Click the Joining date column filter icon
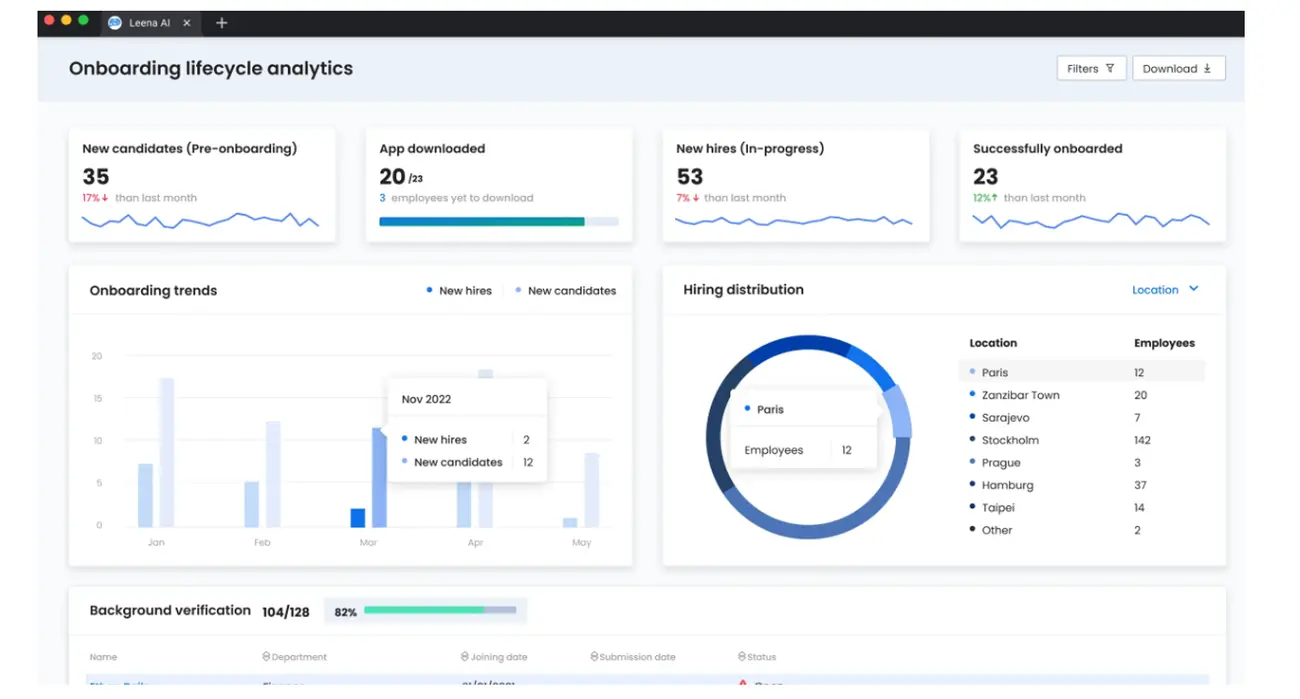Image resolution: width=1300 pixels, height=699 pixels. 465,657
